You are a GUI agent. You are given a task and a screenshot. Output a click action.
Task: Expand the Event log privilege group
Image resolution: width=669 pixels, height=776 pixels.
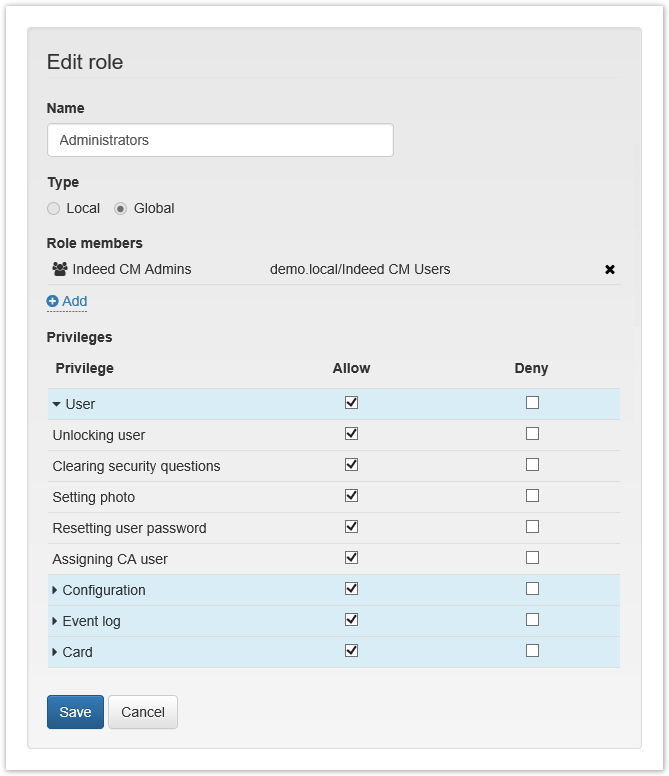pyautogui.click(x=56, y=621)
